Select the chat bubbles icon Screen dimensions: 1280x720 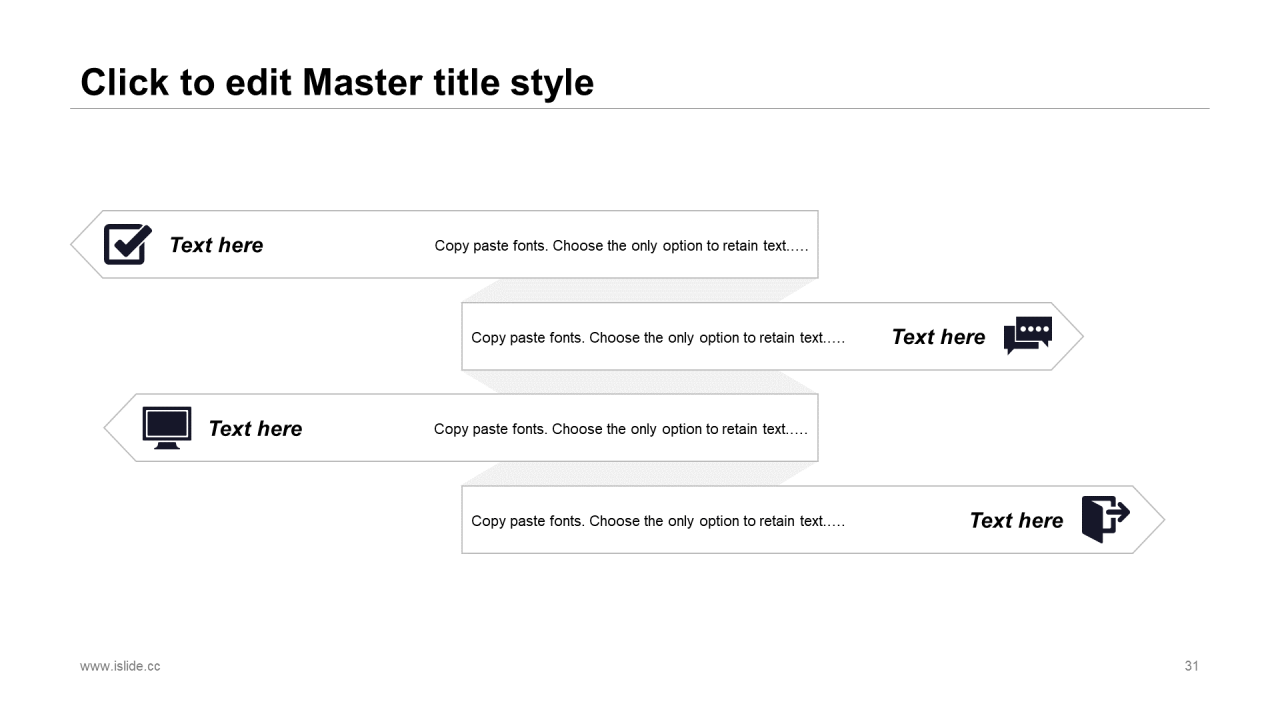tap(1028, 336)
